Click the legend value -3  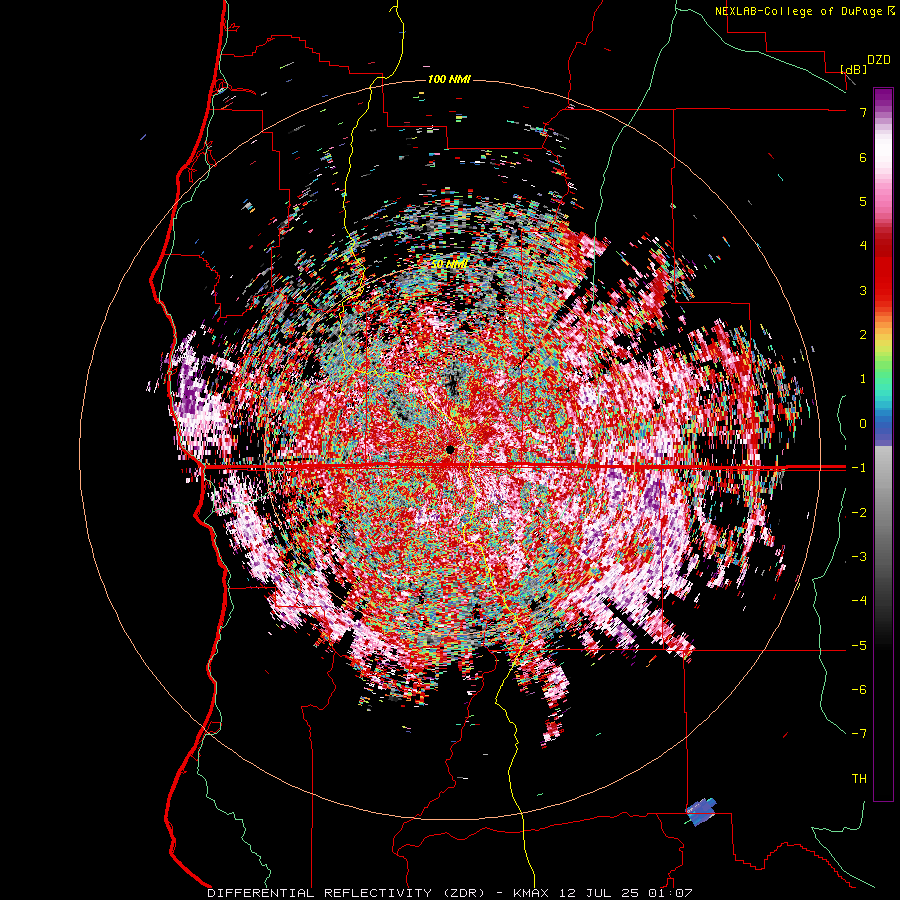[859, 556]
